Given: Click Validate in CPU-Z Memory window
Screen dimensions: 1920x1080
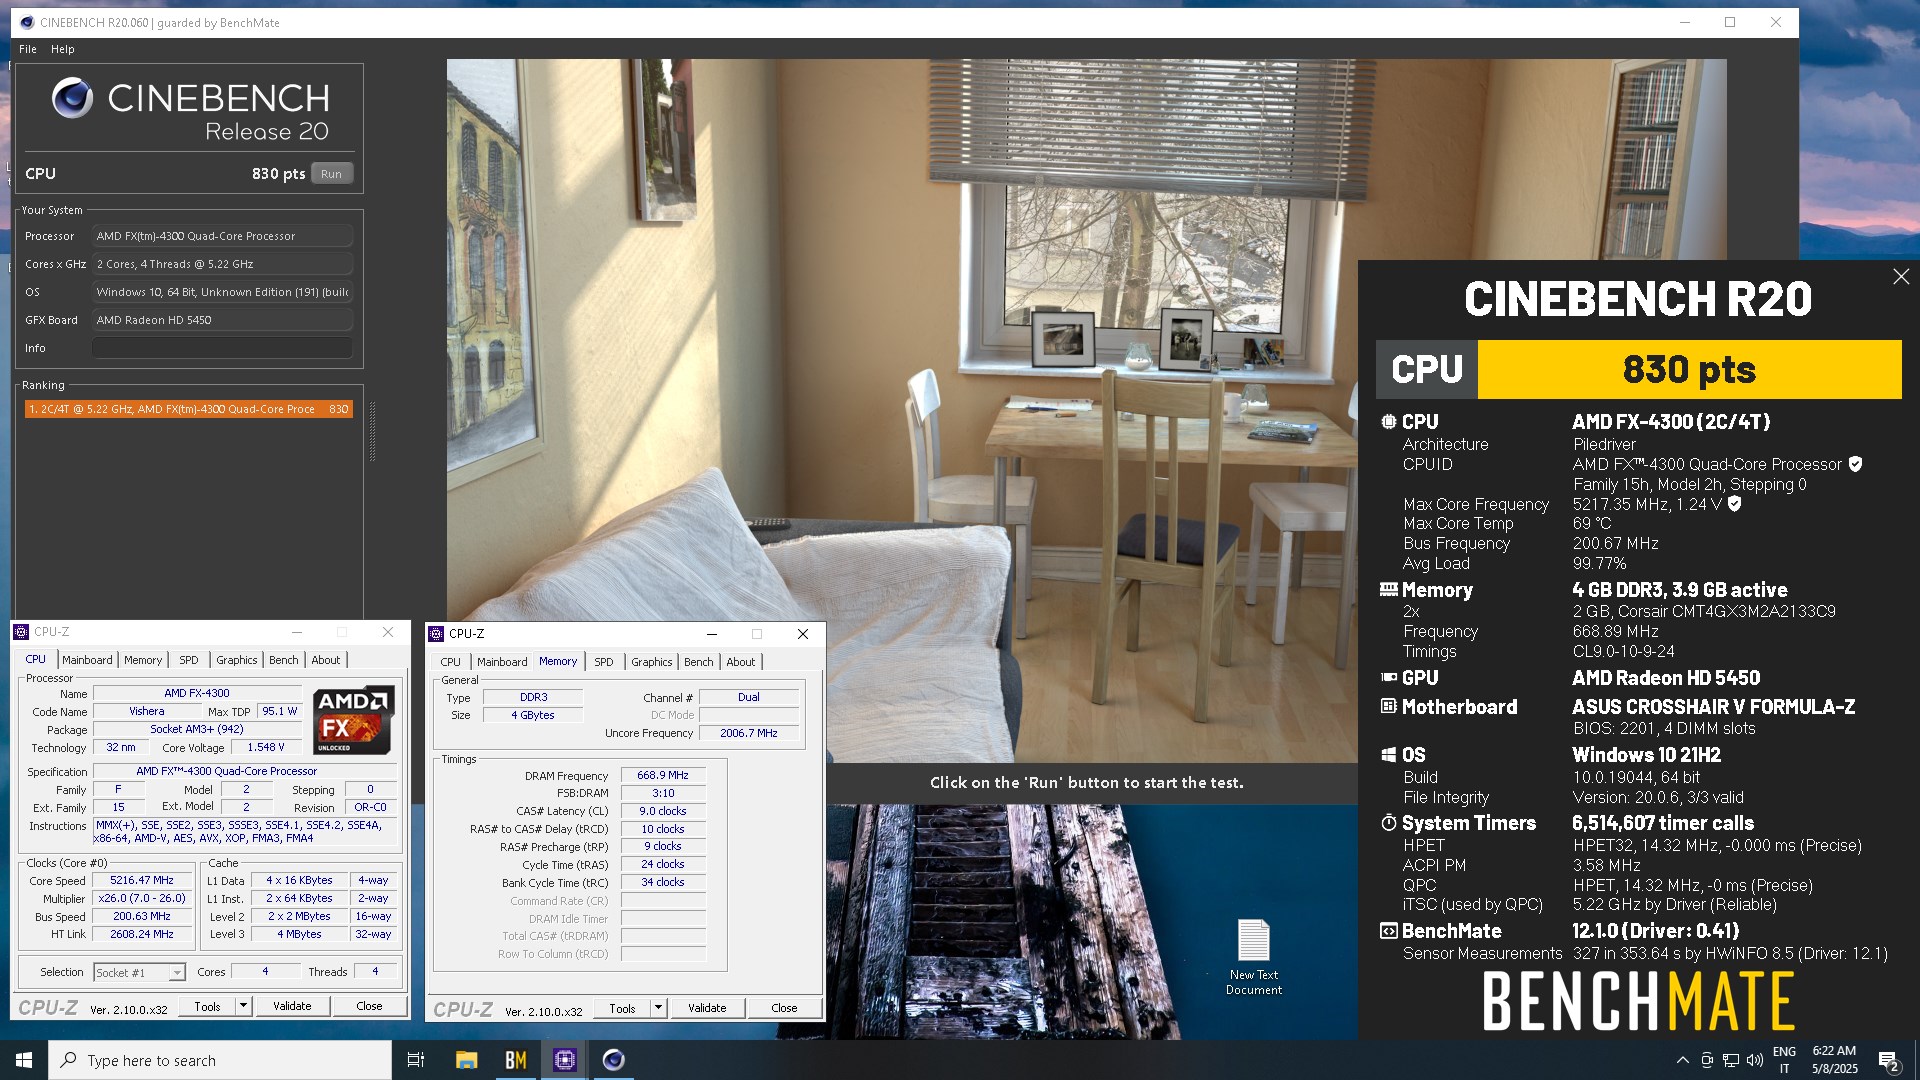Looking at the screenshot, I should [707, 1008].
